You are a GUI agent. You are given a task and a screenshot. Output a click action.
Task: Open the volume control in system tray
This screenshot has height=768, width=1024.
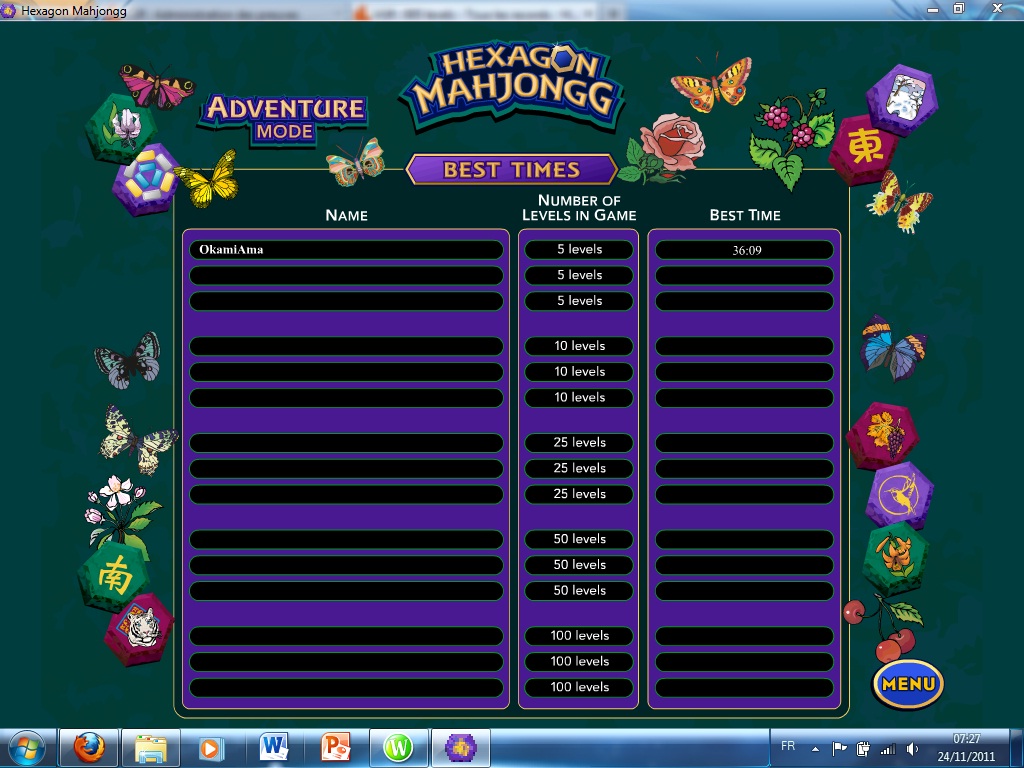(x=911, y=748)
